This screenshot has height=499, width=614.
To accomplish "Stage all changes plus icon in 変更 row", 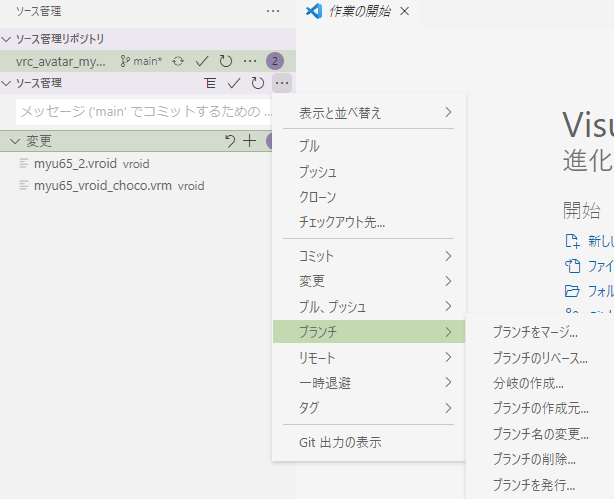I will (x=249, y=141).
